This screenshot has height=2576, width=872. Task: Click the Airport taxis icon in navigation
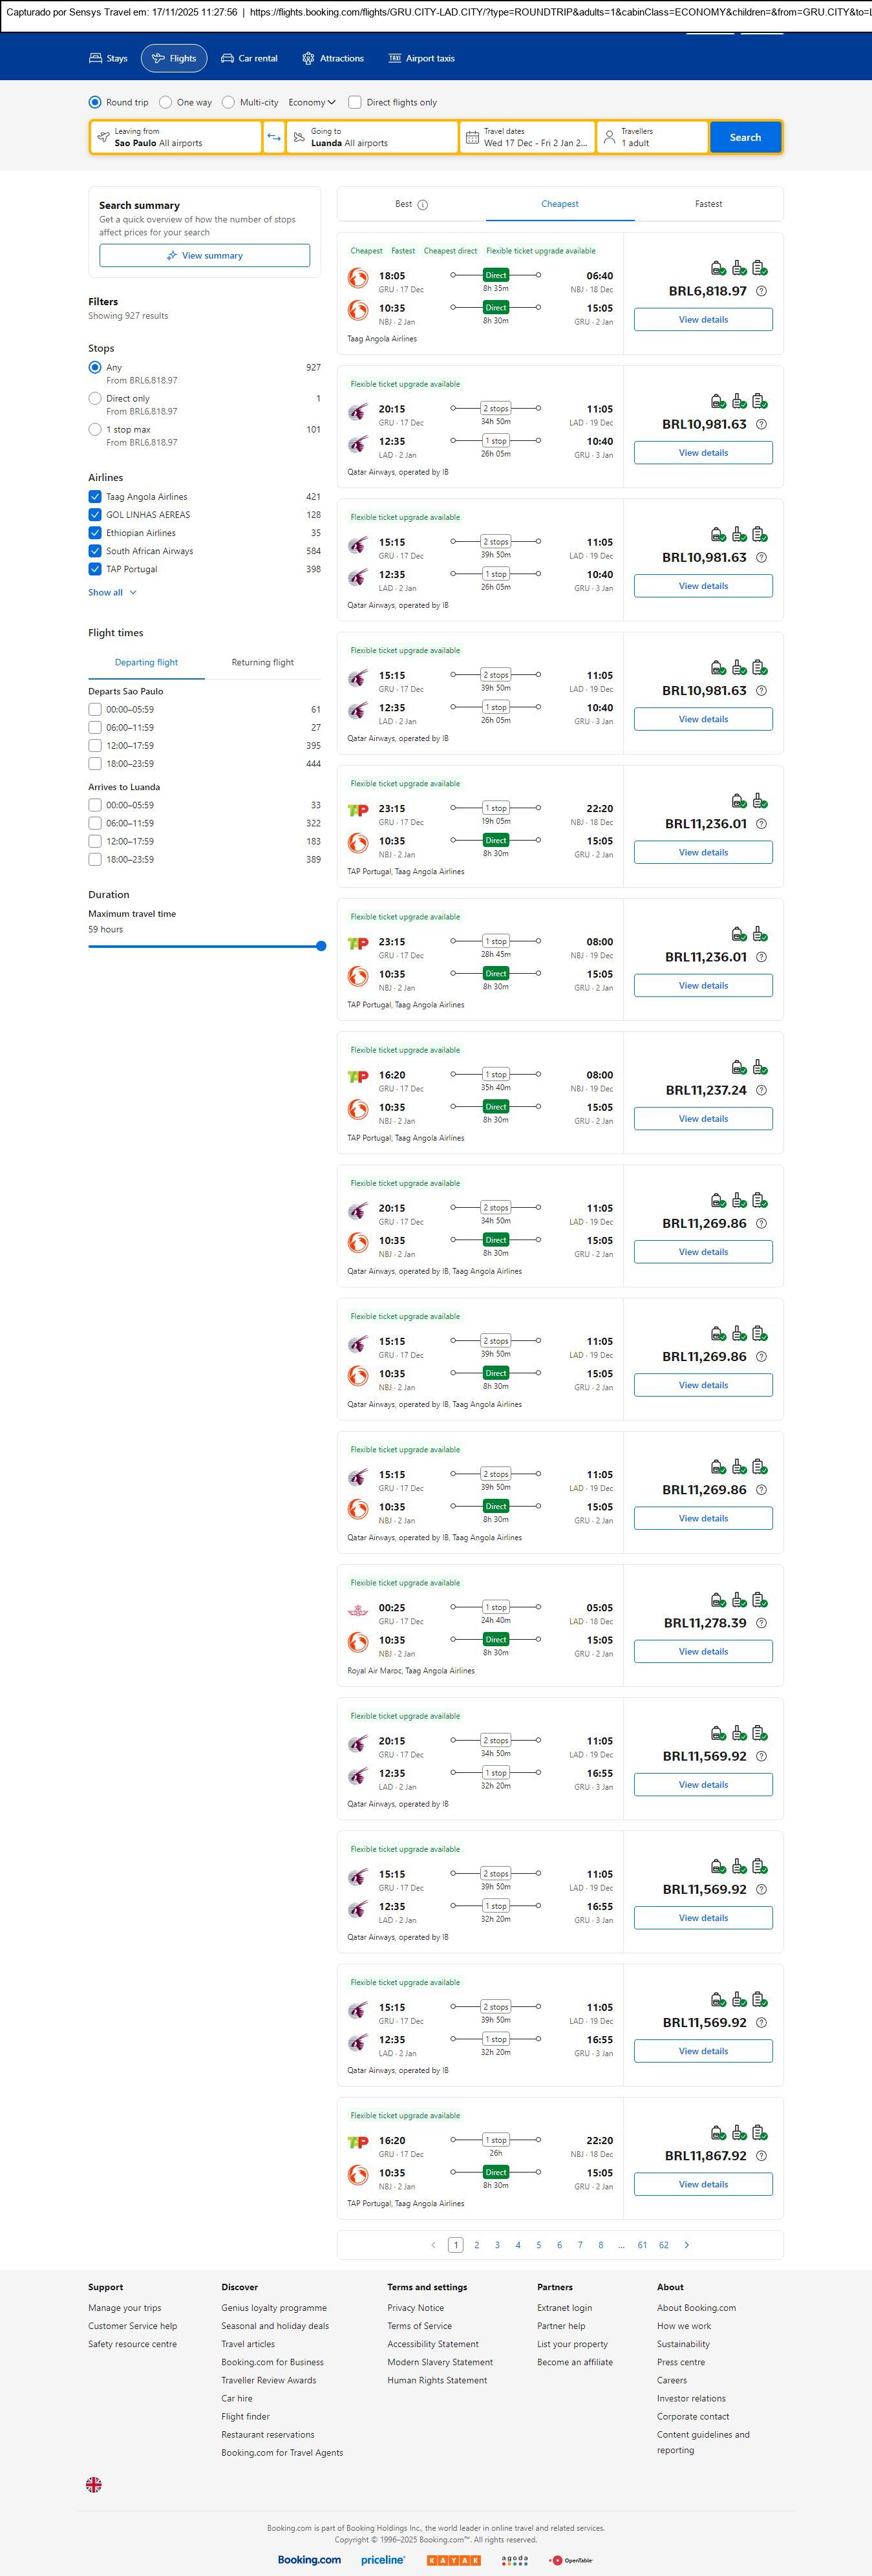394,58
